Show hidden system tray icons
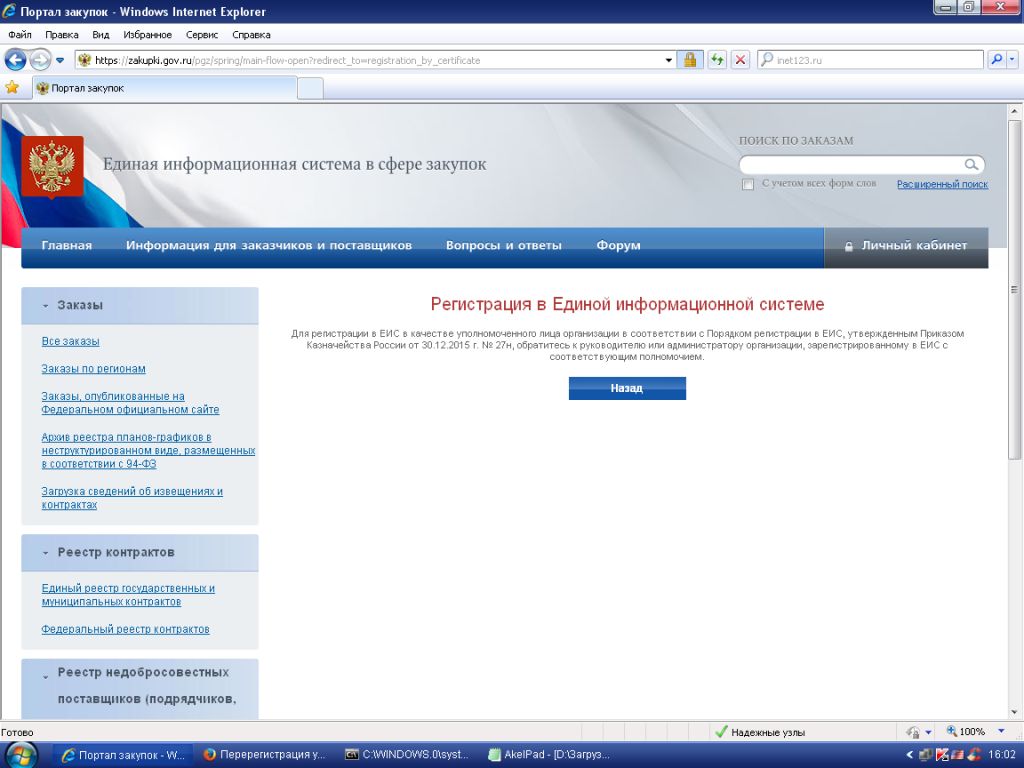 click(909, 755)
